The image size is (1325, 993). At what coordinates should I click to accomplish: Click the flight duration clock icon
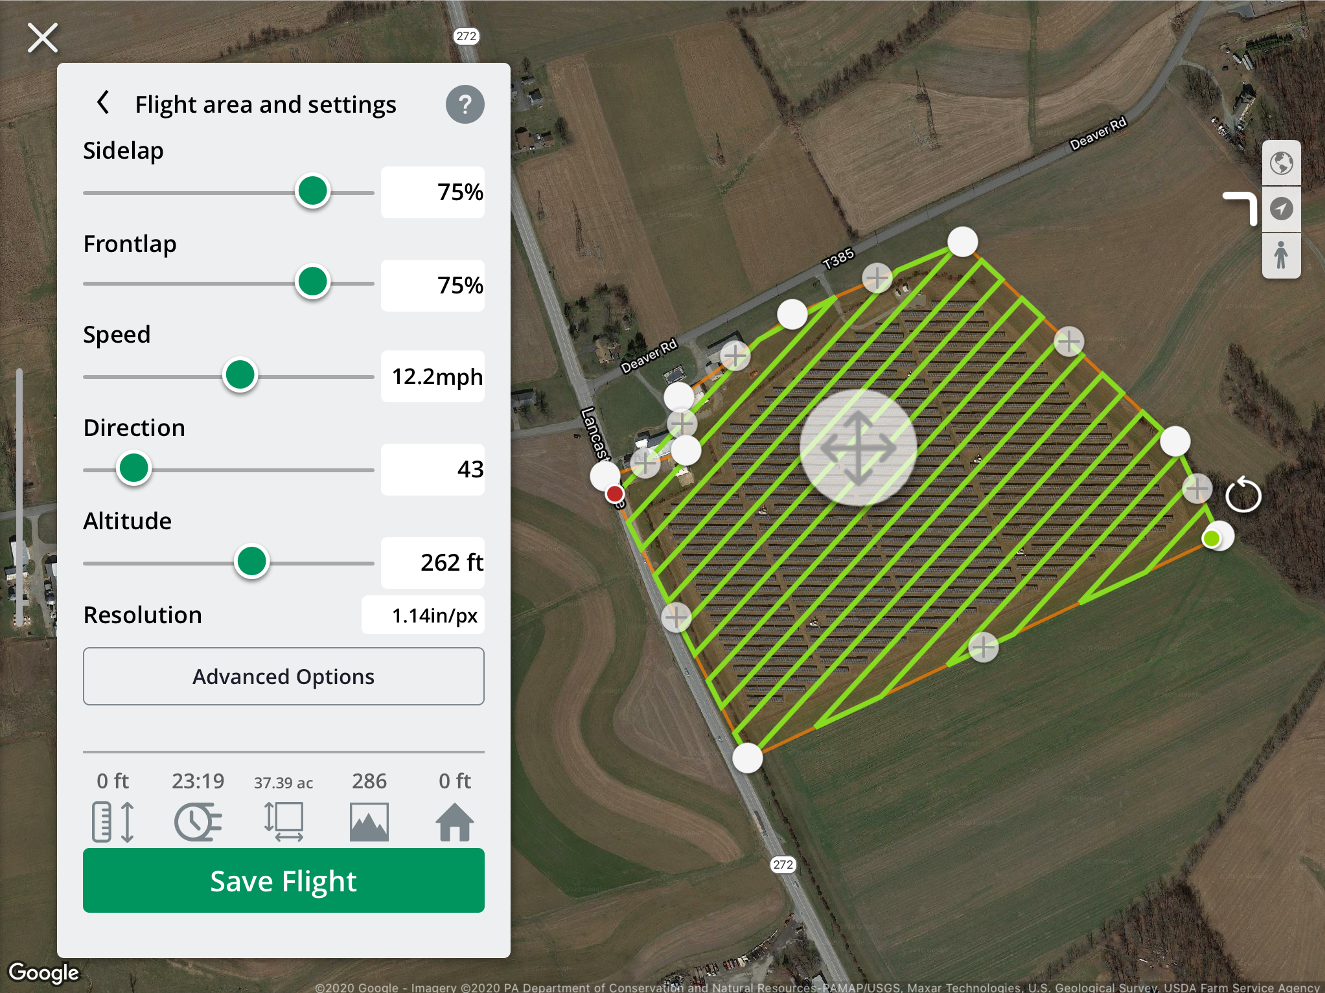(198, 822)
